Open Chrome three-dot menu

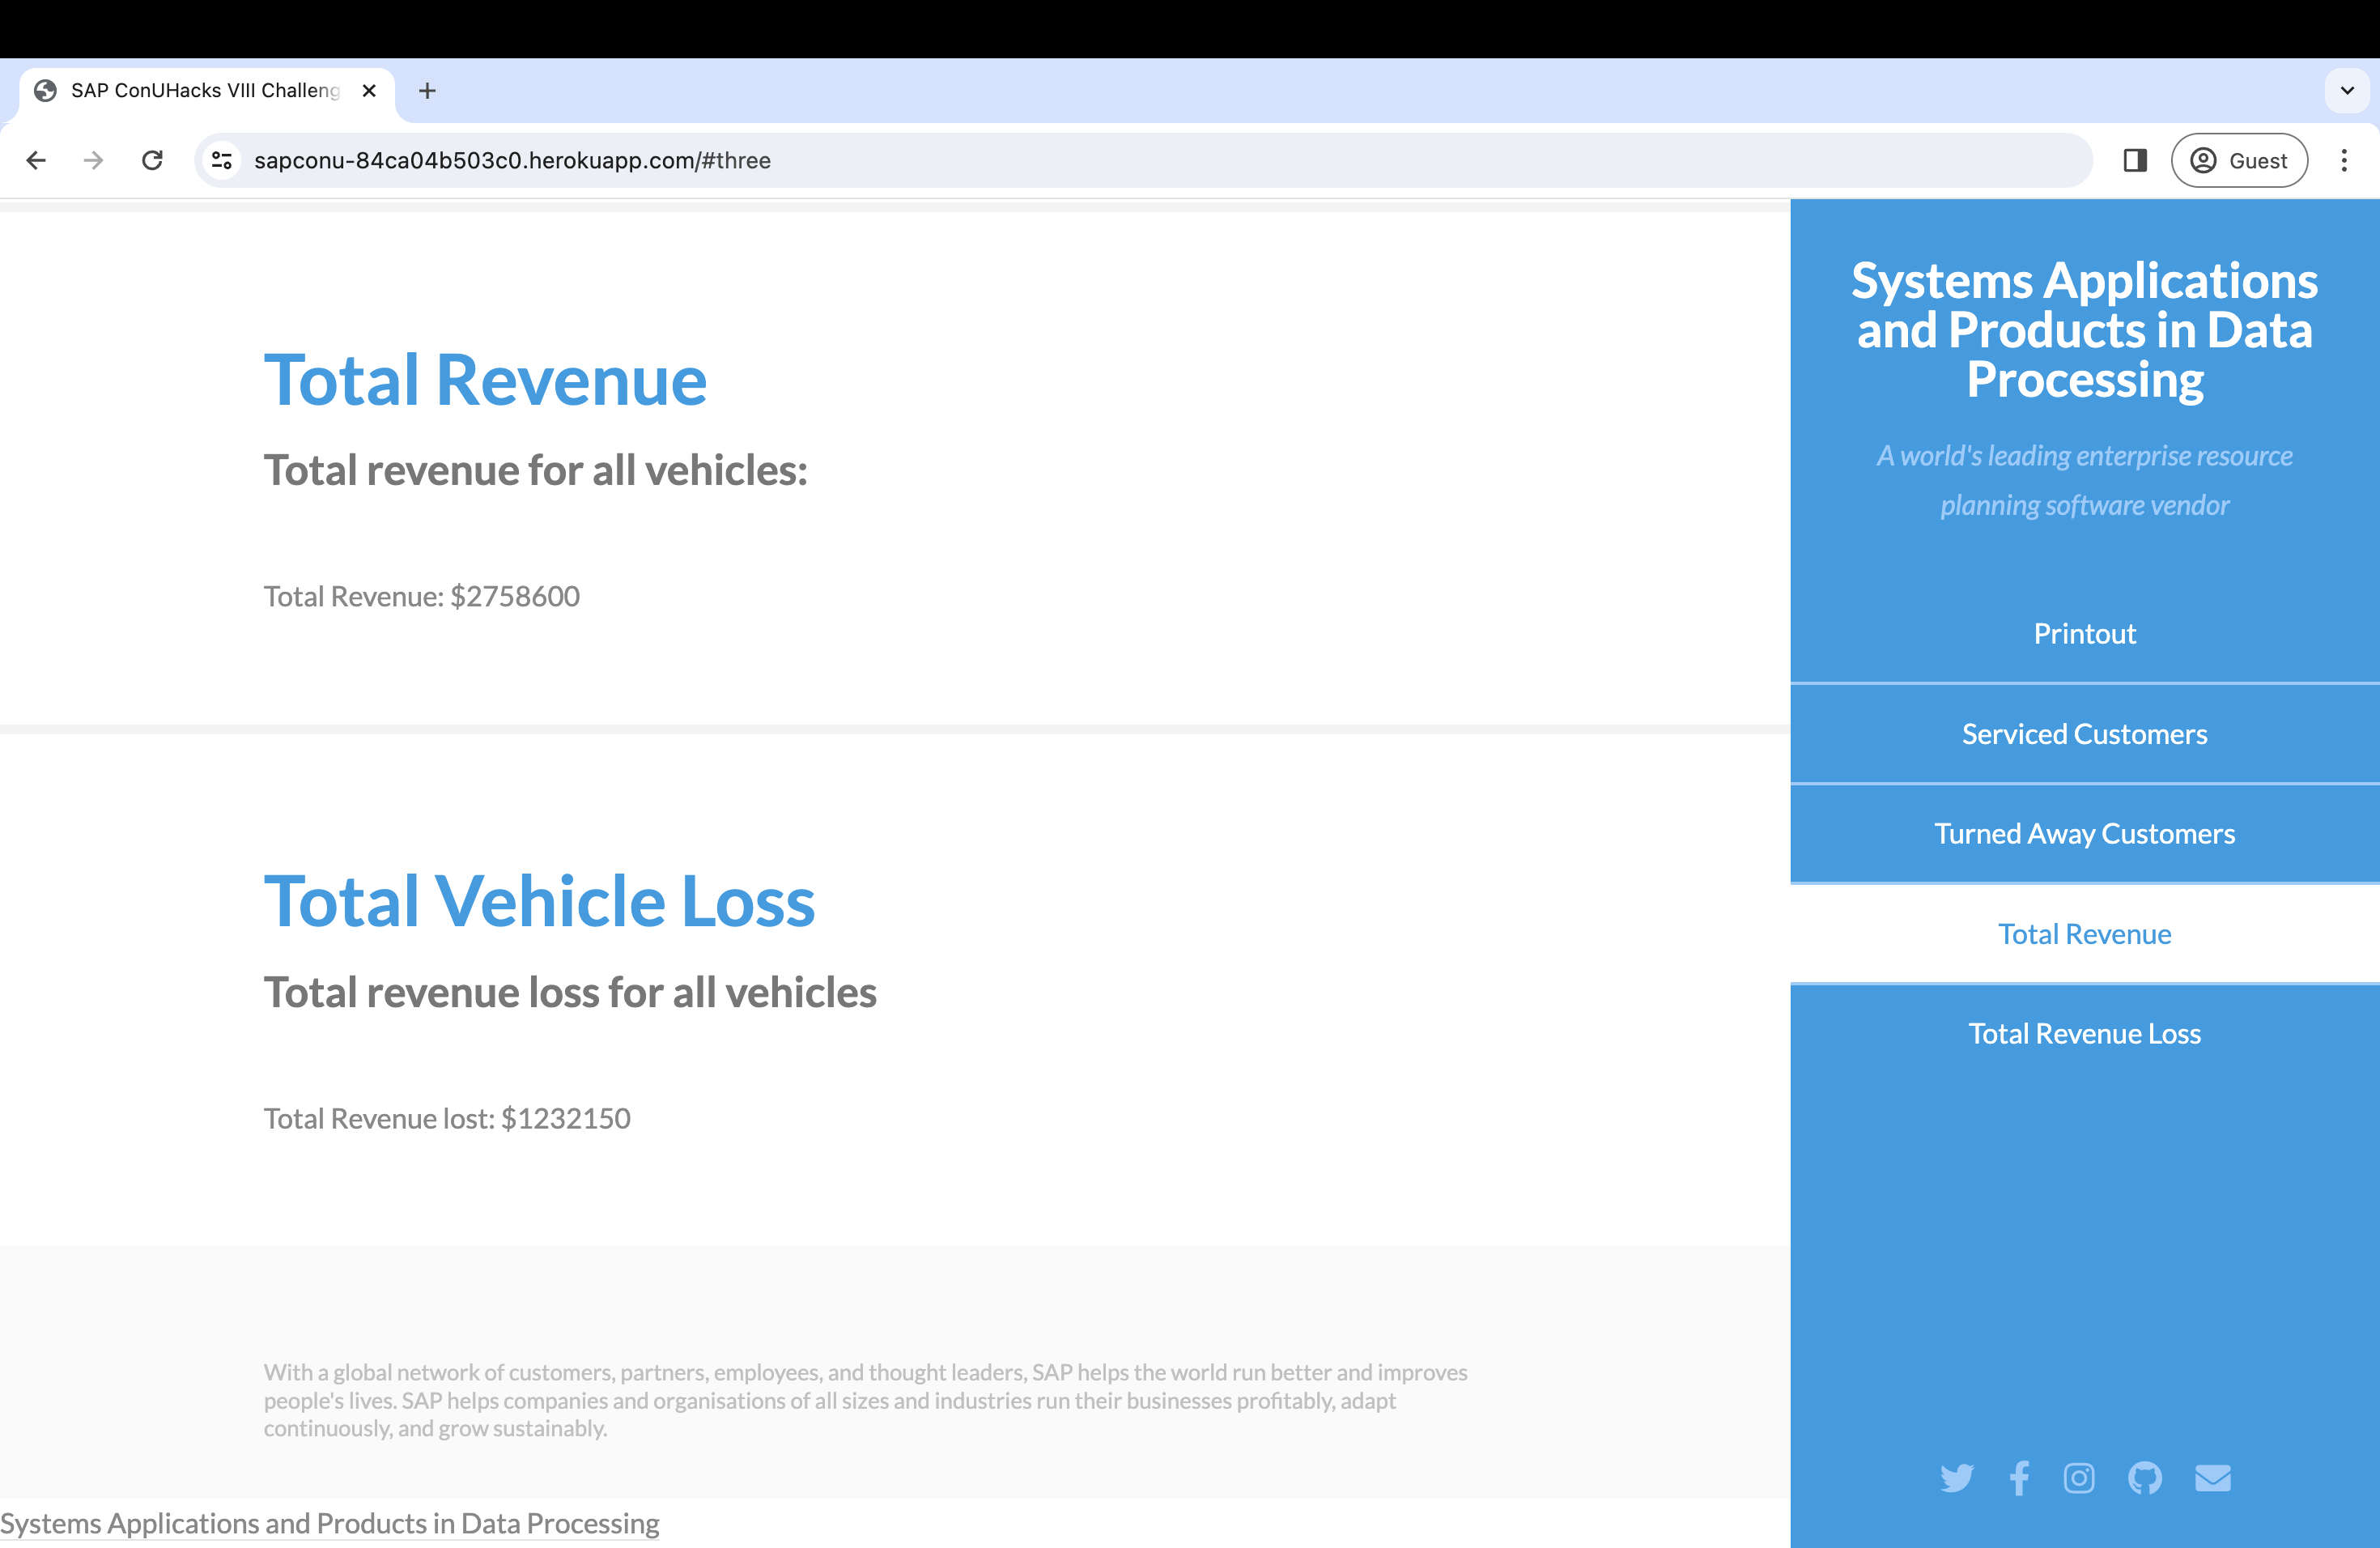click(x=2343, y=160)
